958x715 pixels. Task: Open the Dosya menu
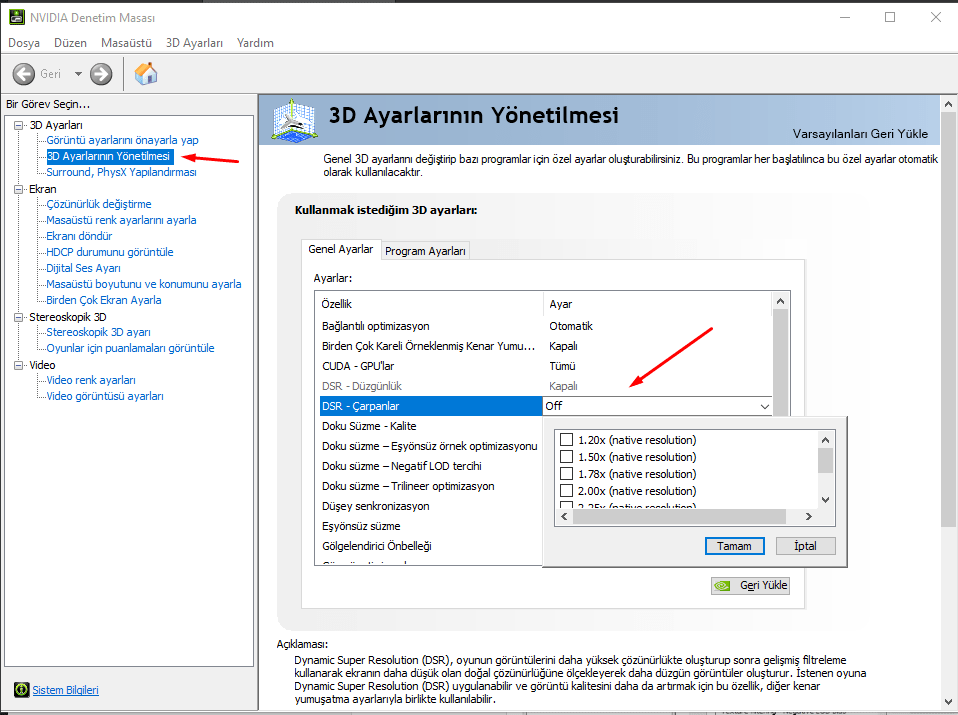click(x=24, y=43)
